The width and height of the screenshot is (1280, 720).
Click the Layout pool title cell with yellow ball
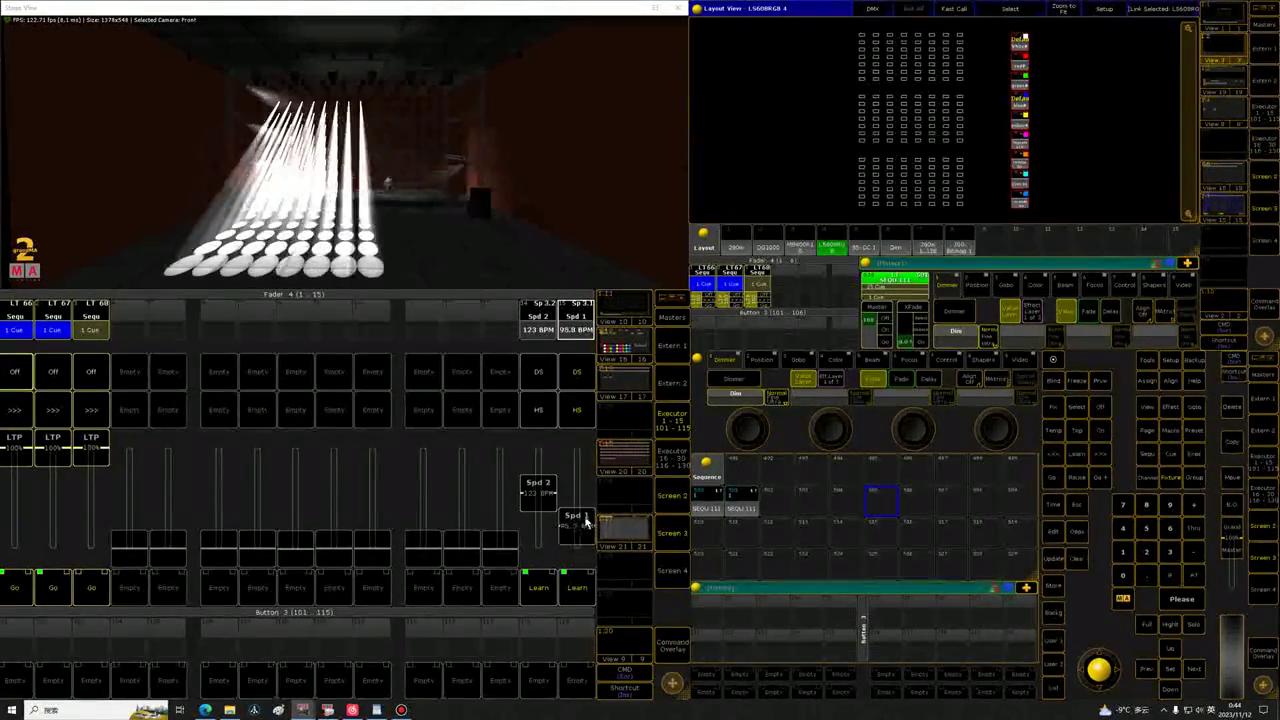coord(705,241)
